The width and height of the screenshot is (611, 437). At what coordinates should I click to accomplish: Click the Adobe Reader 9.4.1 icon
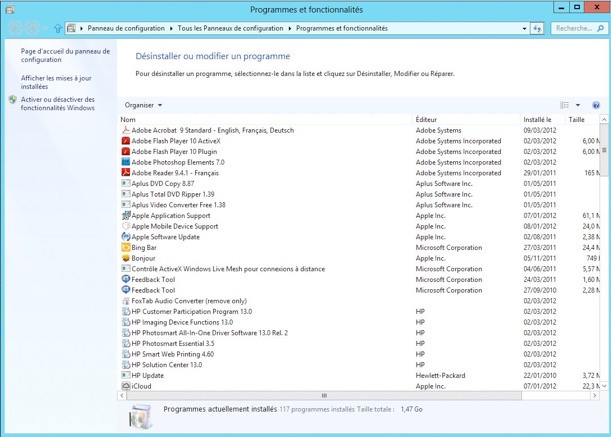(126, 173)
